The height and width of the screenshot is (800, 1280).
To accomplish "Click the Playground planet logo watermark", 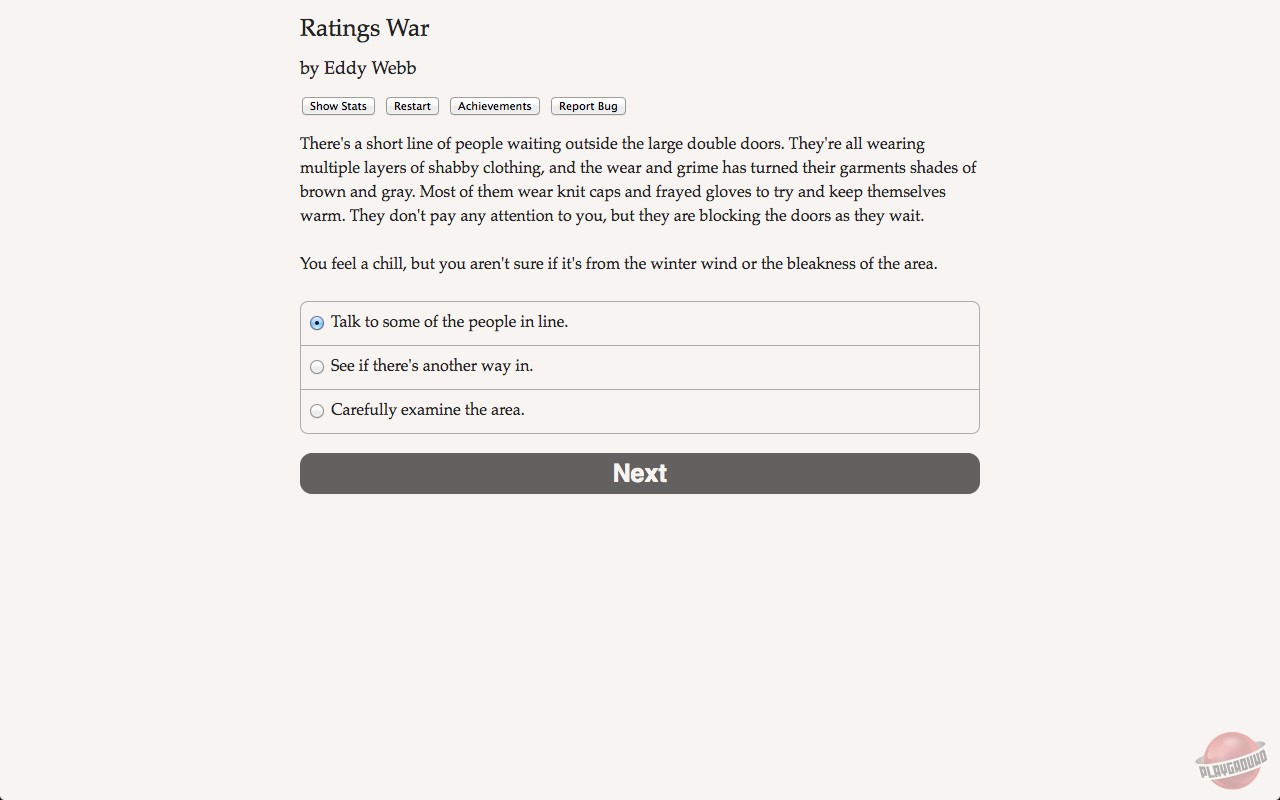I will (x=1231, y=762).
